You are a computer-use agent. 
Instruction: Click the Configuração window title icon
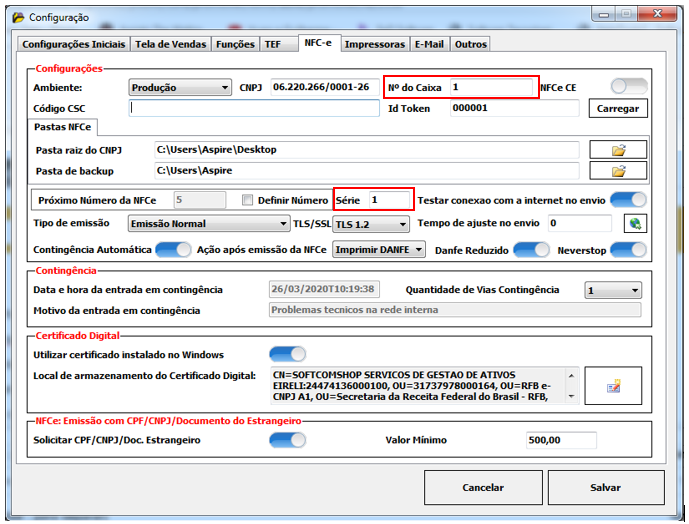point(17,17)
